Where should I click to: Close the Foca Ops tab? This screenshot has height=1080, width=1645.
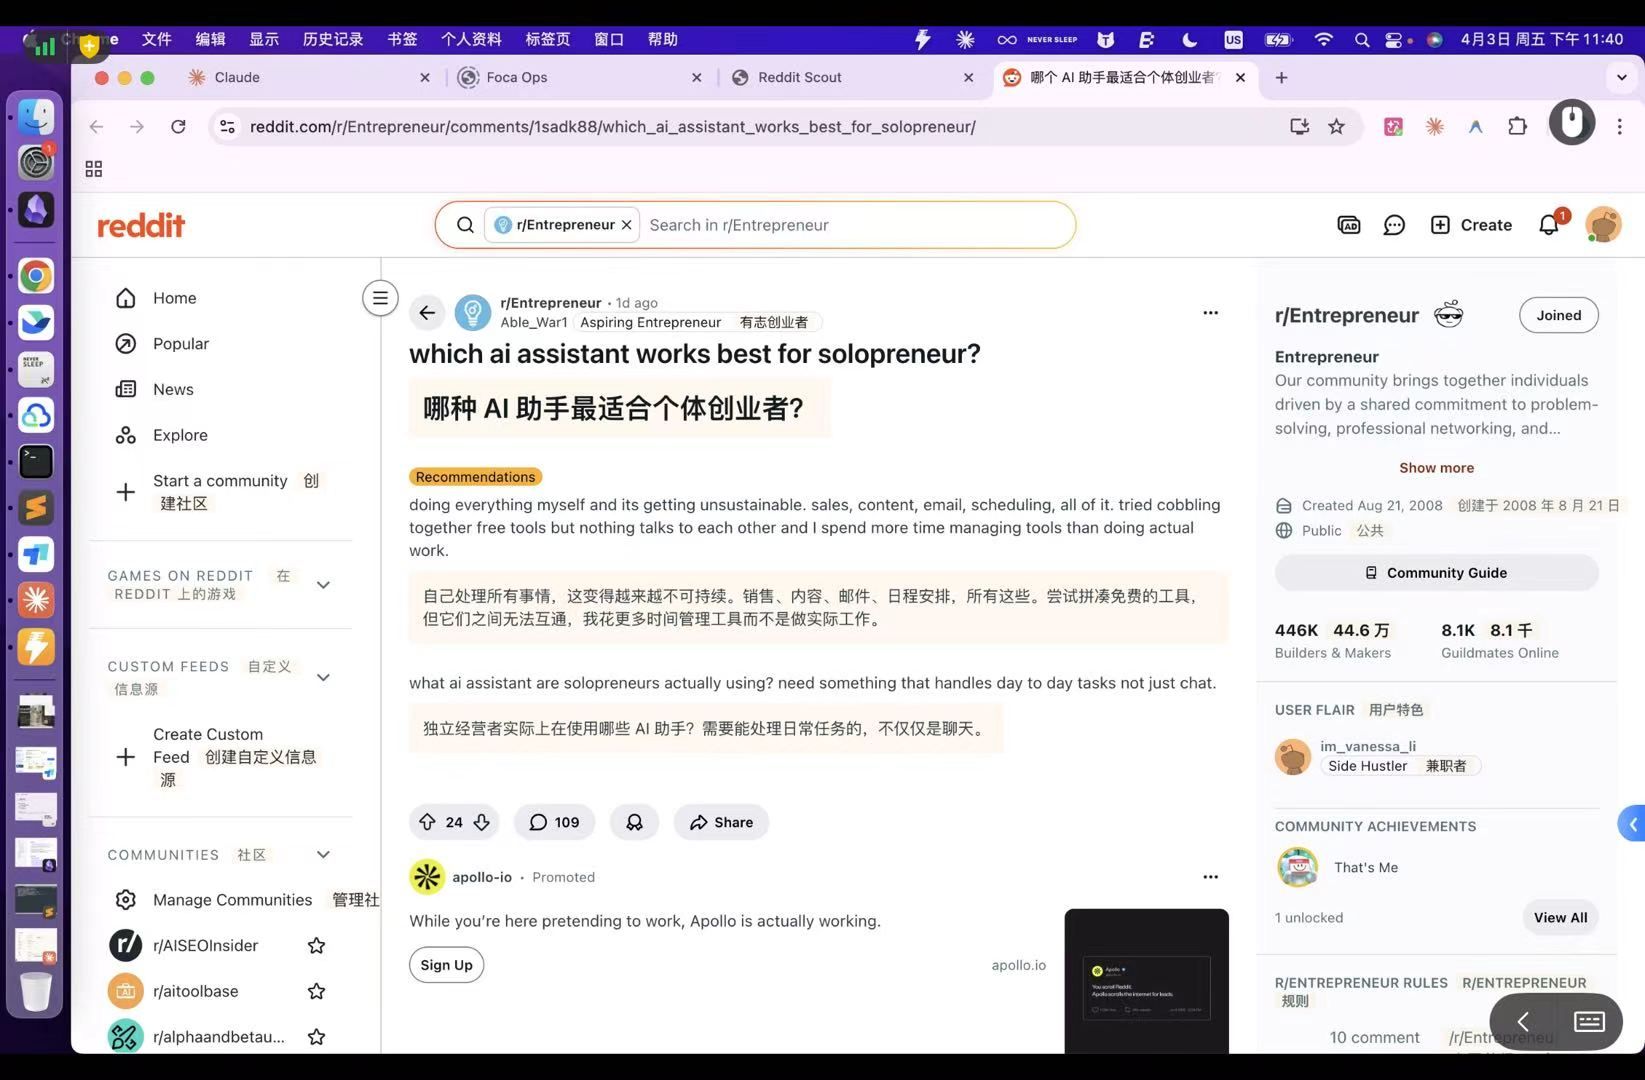click(x=697, y=77)
